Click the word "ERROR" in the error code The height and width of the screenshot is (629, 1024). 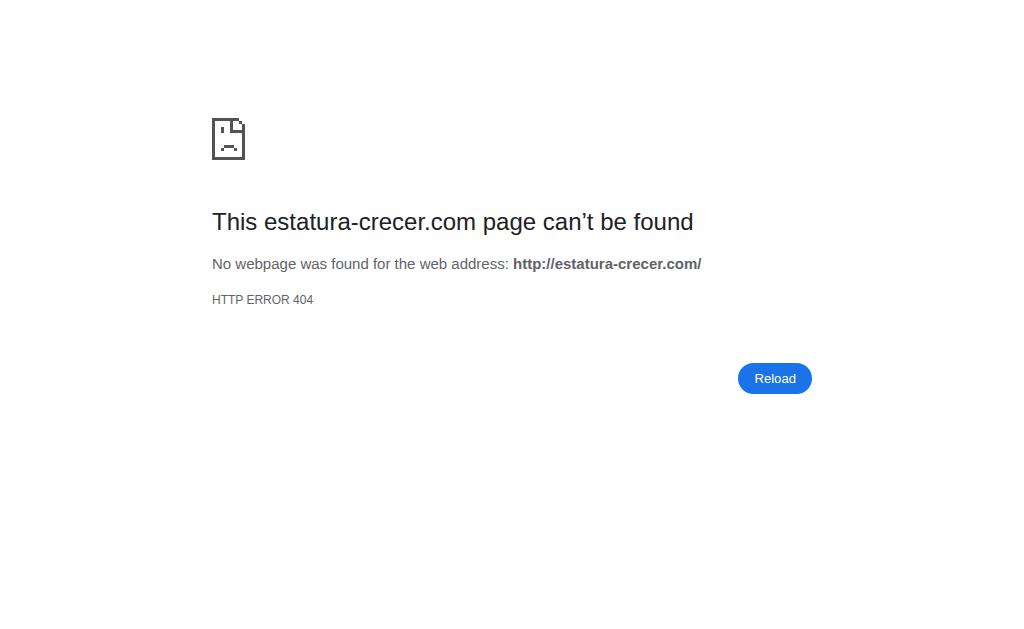[x=268, y=300]
